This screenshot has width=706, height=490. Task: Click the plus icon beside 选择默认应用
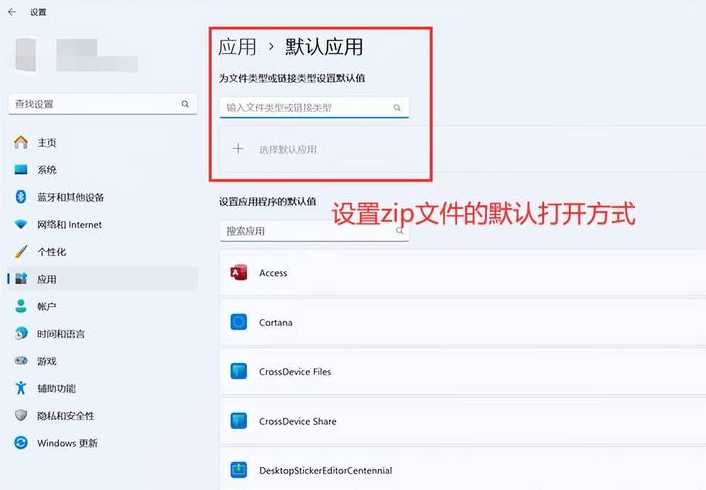coord(238,149)
